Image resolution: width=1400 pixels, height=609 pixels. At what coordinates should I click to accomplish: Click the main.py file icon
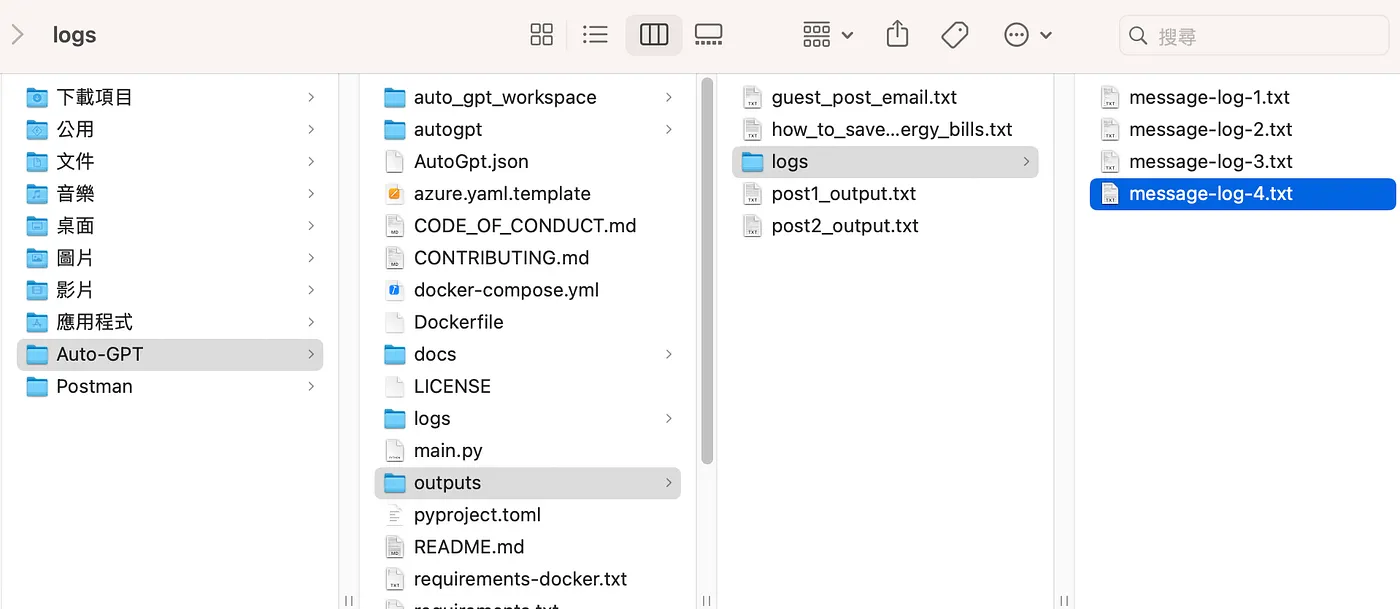[394, 450]
